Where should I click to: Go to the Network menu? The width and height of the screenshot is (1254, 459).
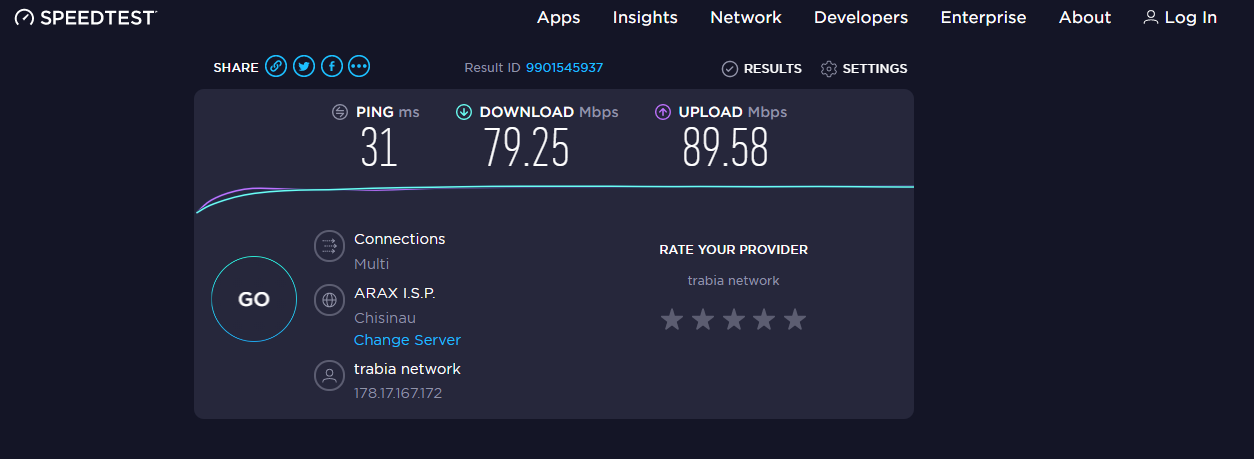pyautogui.click(x=745, y=18)
